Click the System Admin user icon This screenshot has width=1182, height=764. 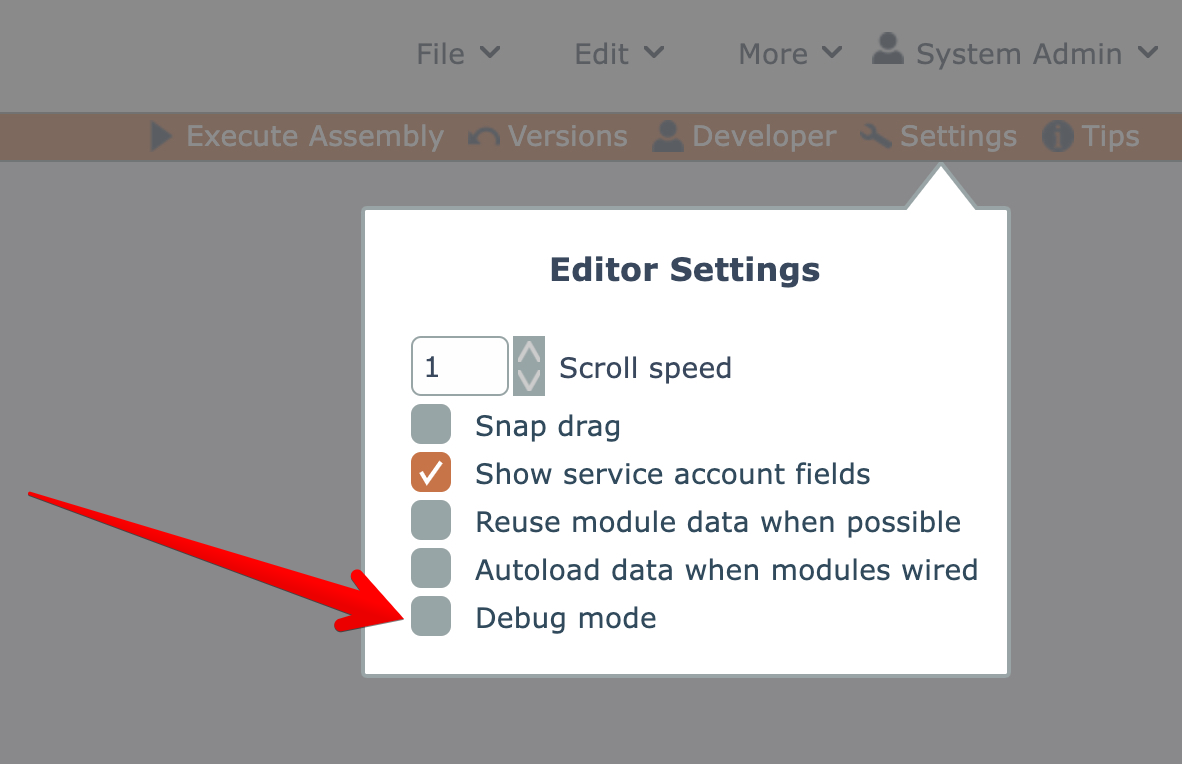pyautogui.click(x=888, y=50)
